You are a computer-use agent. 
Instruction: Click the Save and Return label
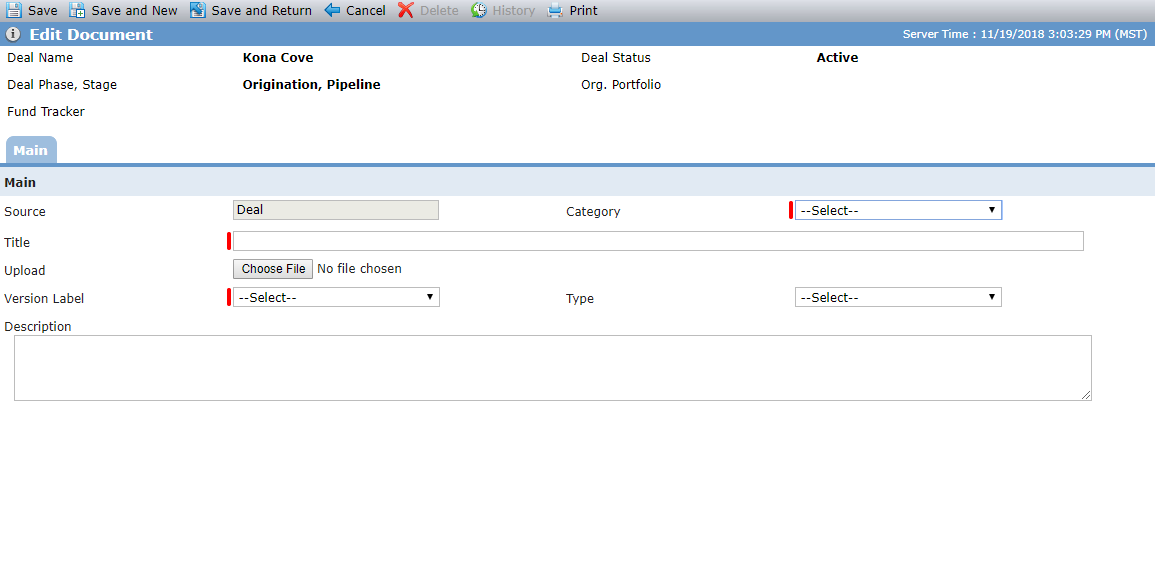click(x=261, y=11)
